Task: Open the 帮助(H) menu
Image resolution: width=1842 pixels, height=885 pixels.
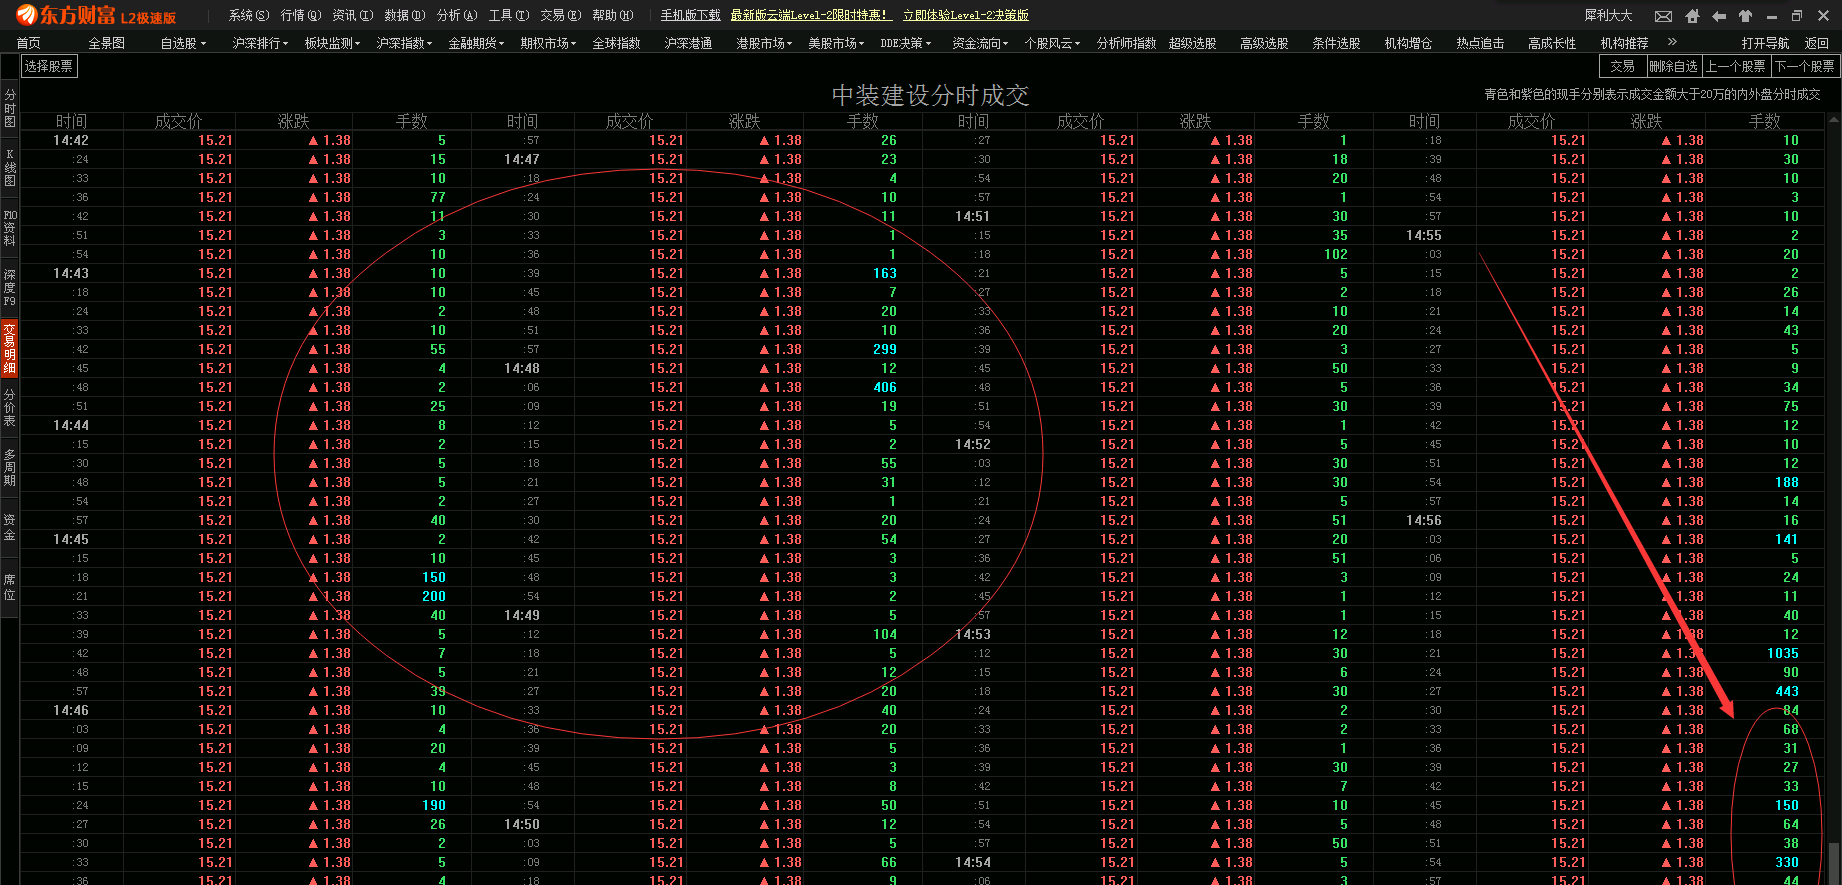Action: pyautogui.click(x=612, y=15)
